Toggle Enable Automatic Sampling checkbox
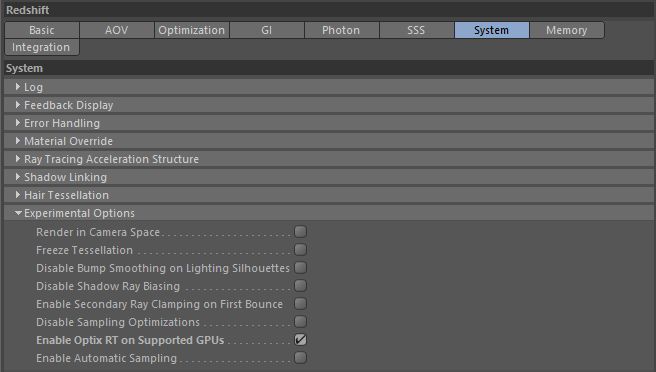656x372 pixels. click(300, 357)
